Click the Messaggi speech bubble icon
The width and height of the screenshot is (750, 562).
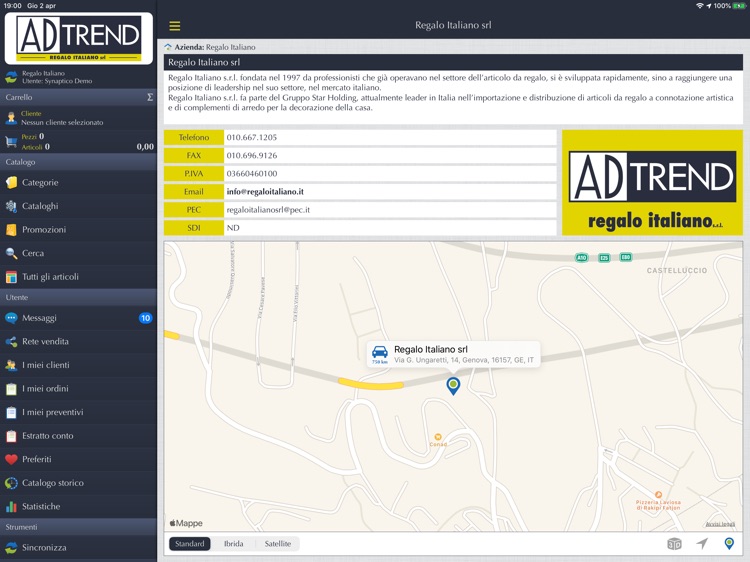coord(11,318)
